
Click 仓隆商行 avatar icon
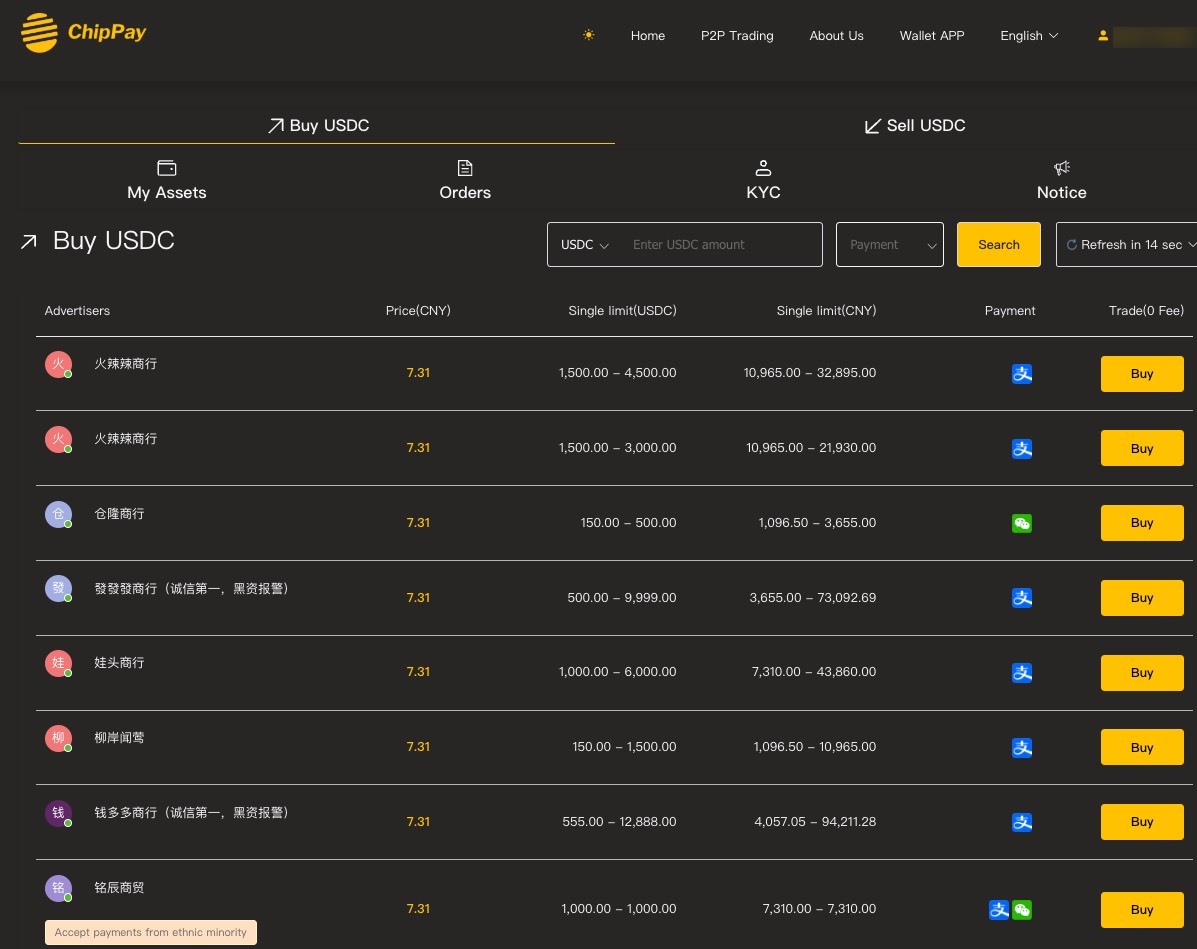point(59,515)
